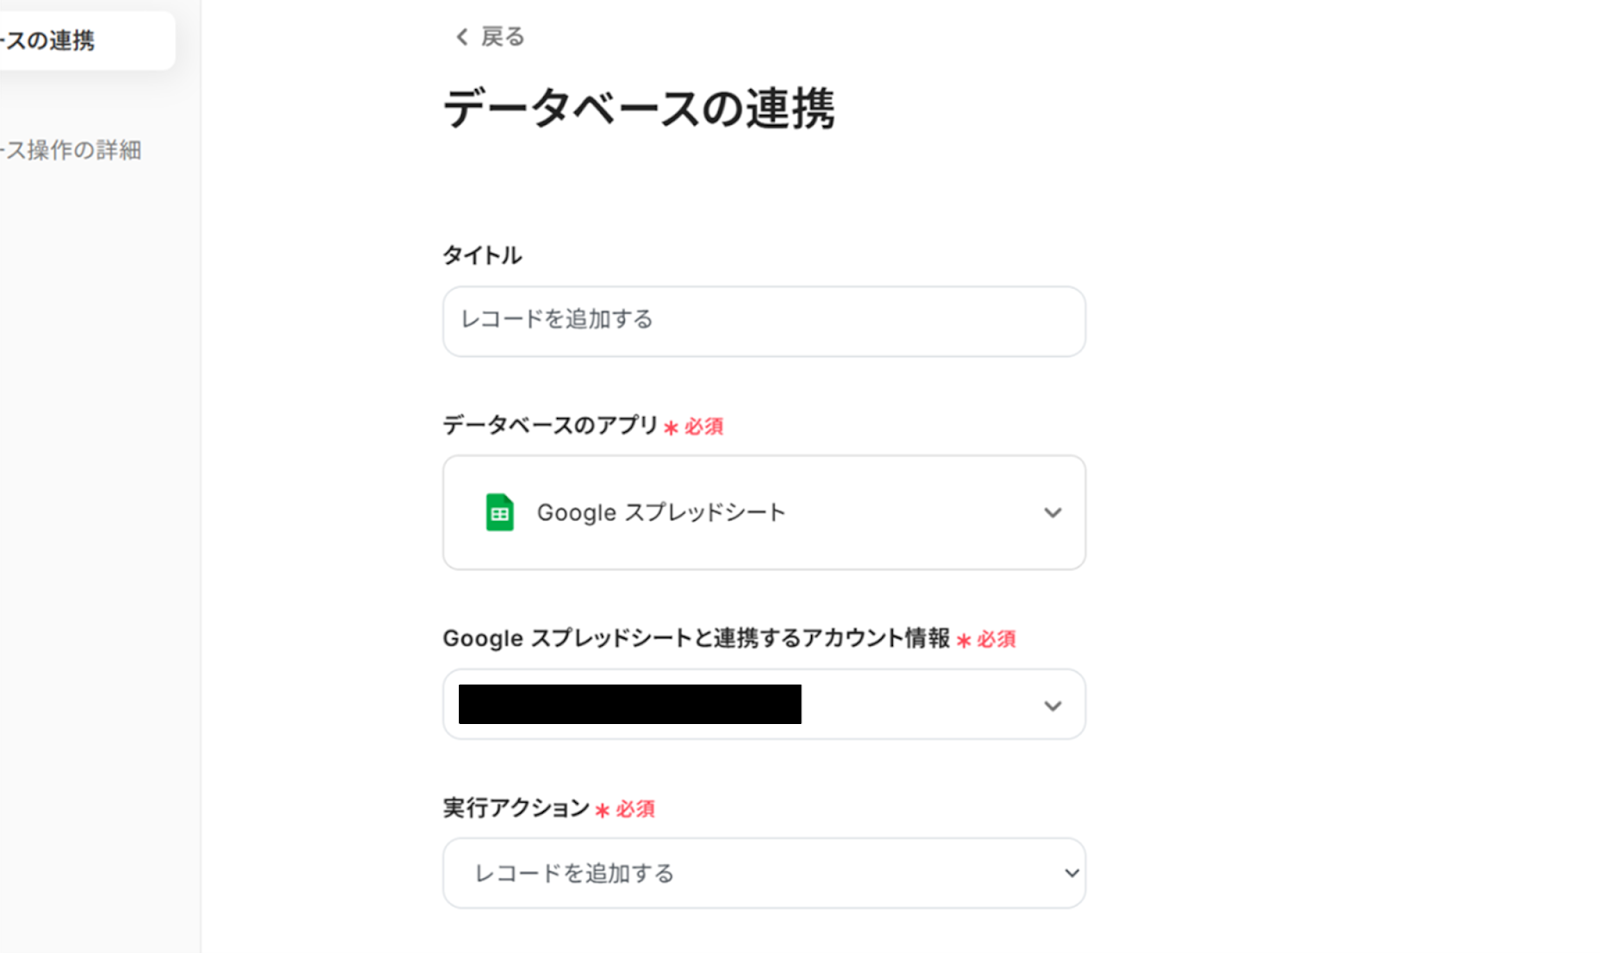Click chevron on 実行アクション select box
Image resolution: width=1600 pixels, height=953 pixels.
[1071, 873]
